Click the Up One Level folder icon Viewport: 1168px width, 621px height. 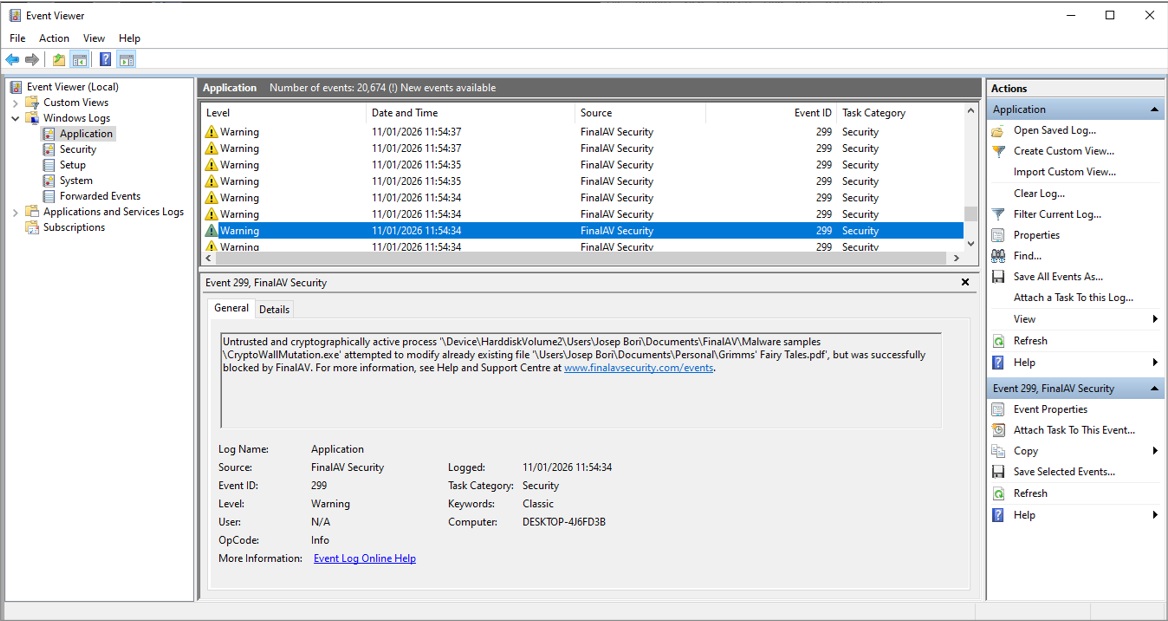pyautogui.click(x=59, y=60)
